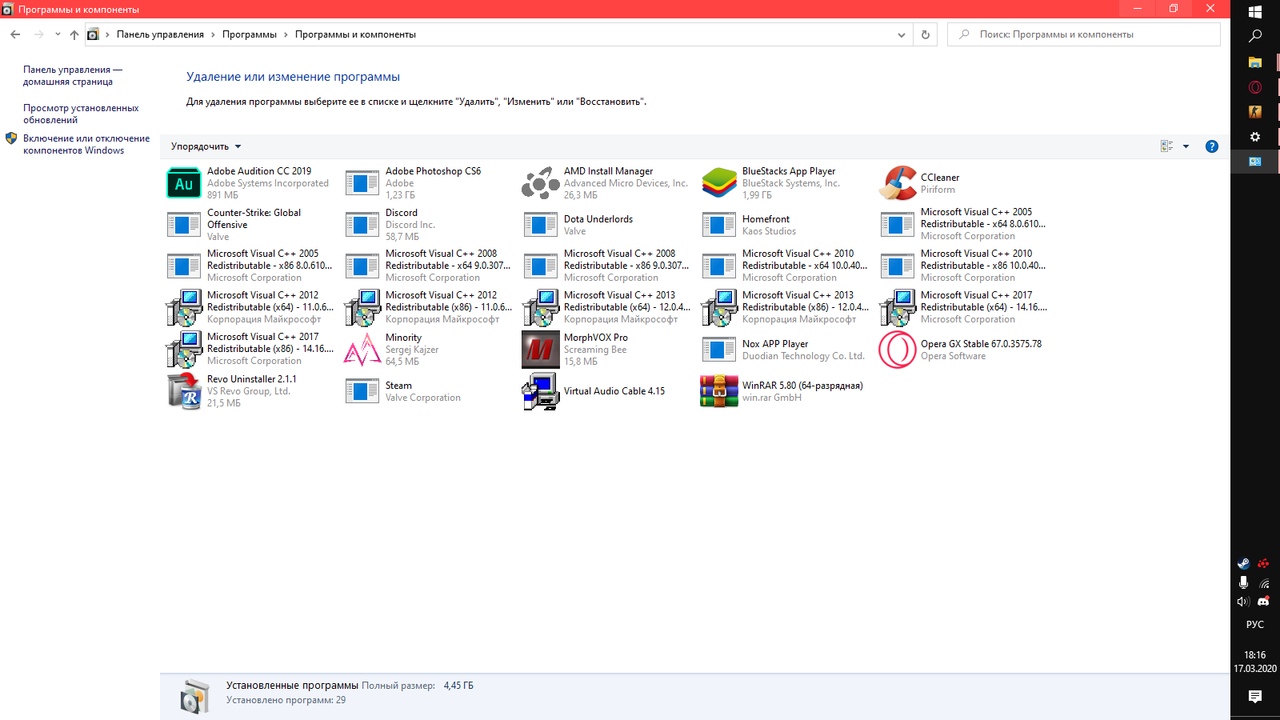
Task: Select Microsoft Visual C++ 2005 x86 entry
Action: [x=250, y=266]
